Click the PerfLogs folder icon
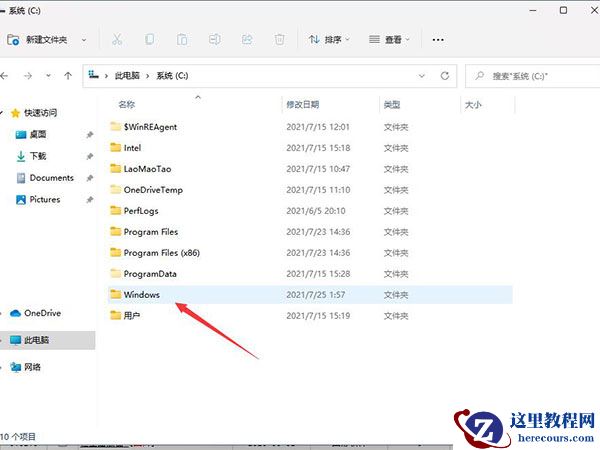Screen dimensions: 600x450 pos(116,210)
